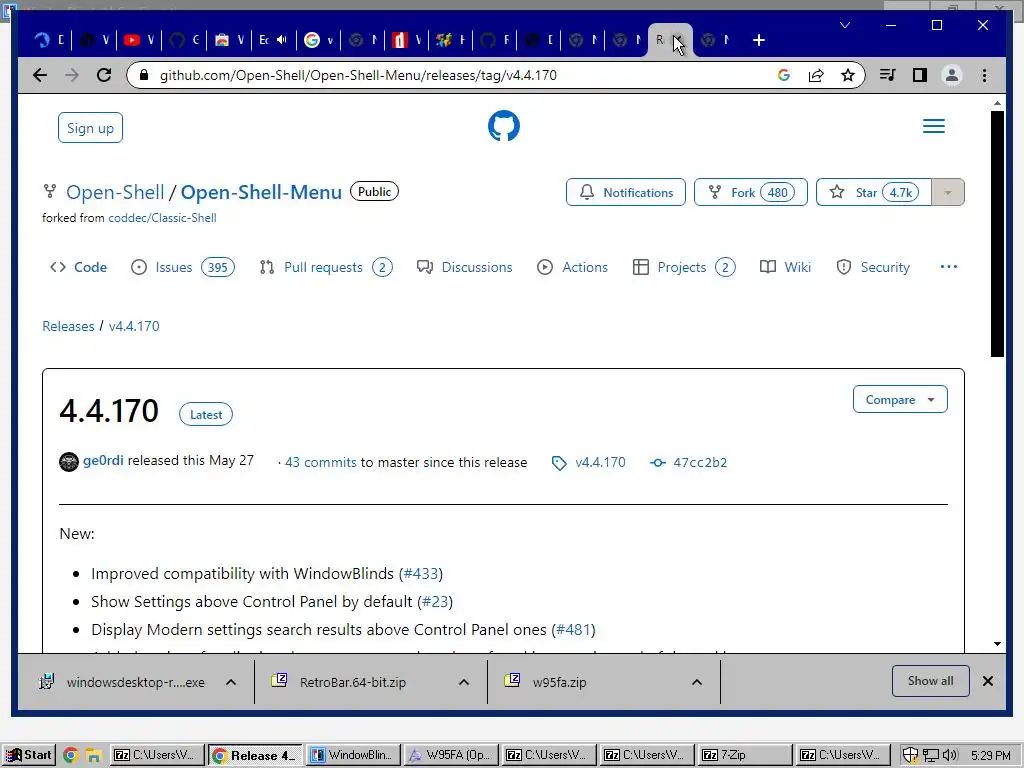Open the v4.4.170 tag link
The width and height of the screenshot is (1024, 768).
(x=600, y=462)
